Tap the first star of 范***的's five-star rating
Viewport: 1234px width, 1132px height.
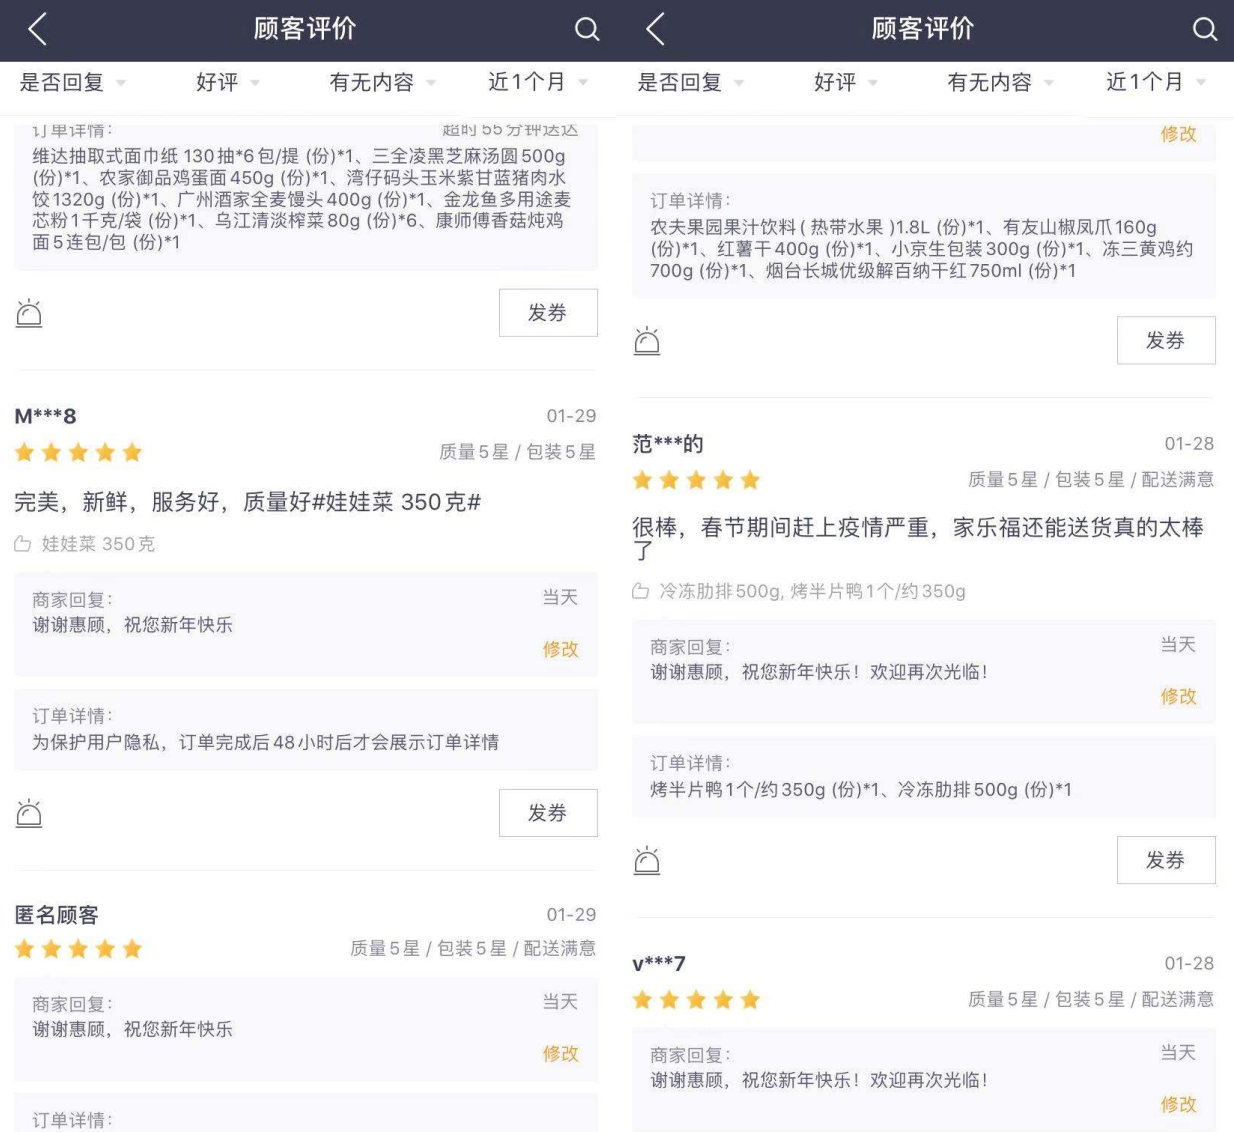point(641,480)
